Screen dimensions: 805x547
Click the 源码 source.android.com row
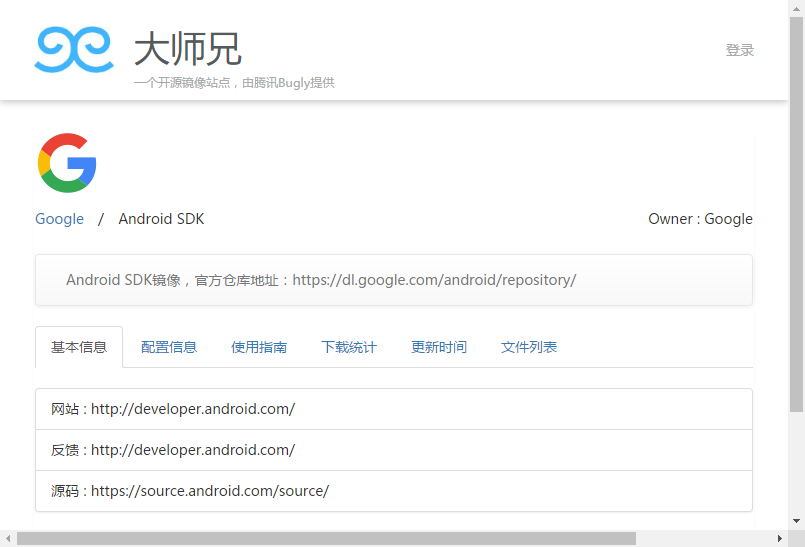394,491
